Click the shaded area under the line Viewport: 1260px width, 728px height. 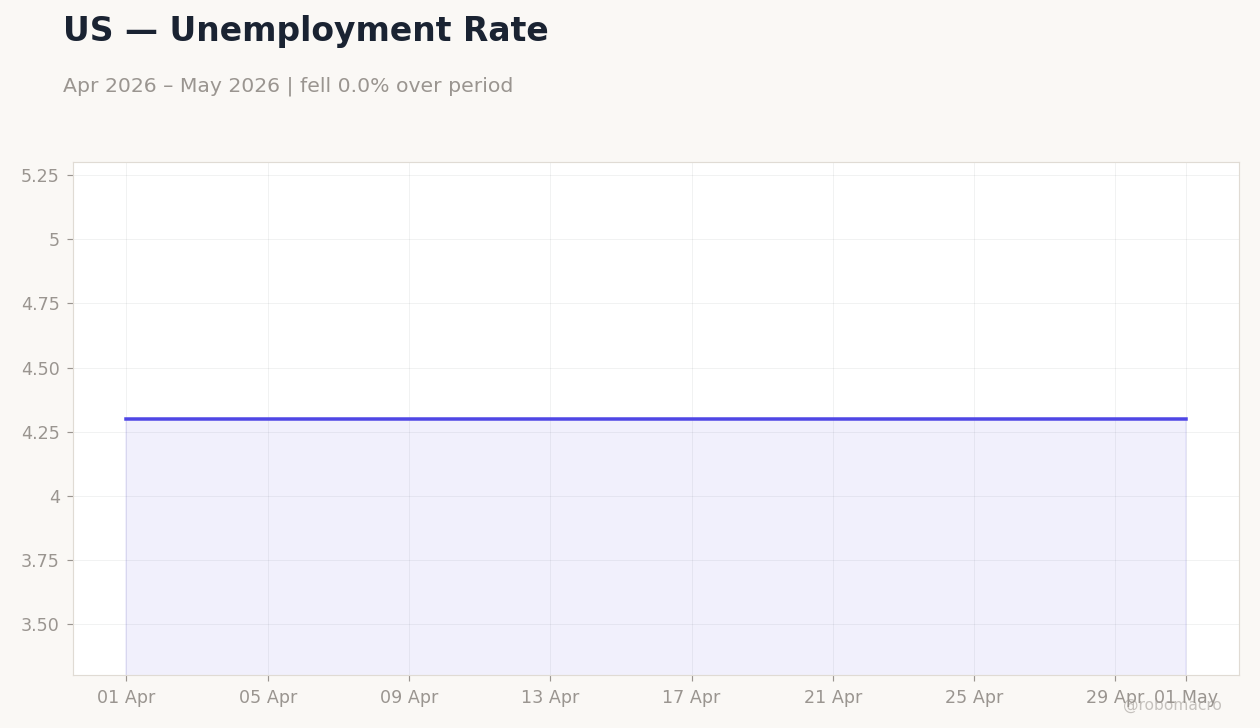(x=656, y=548)
